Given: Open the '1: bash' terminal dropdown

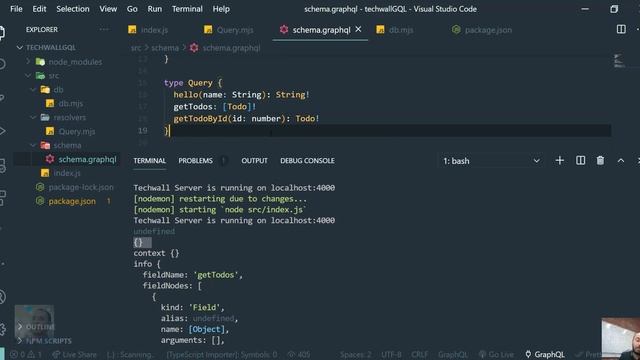Looking at the screenshot, I should point(491,161).
